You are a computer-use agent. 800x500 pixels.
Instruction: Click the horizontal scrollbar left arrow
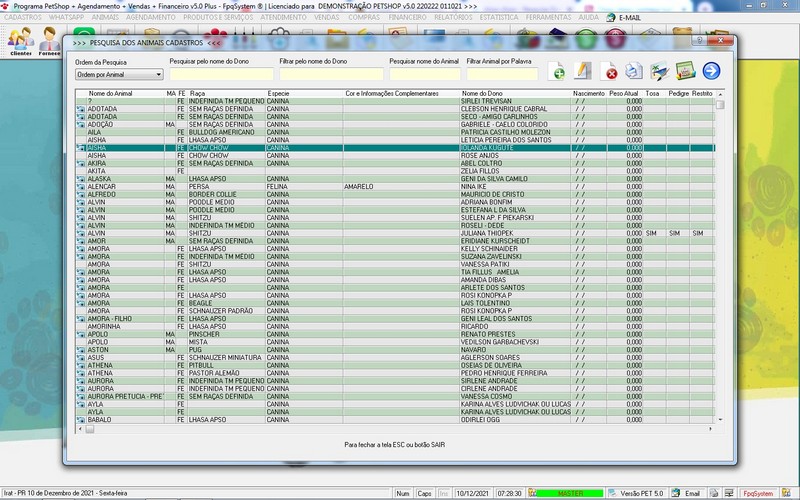point(80,429)
